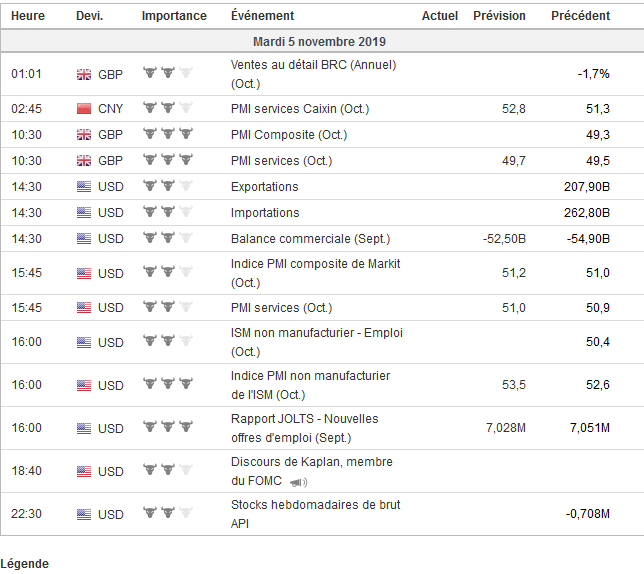Image resolution: width=644 pixels, height=574 pixels.
Task: Click the speaker icon next to Discours de Kaplan
Action: (x=299, y=481)
